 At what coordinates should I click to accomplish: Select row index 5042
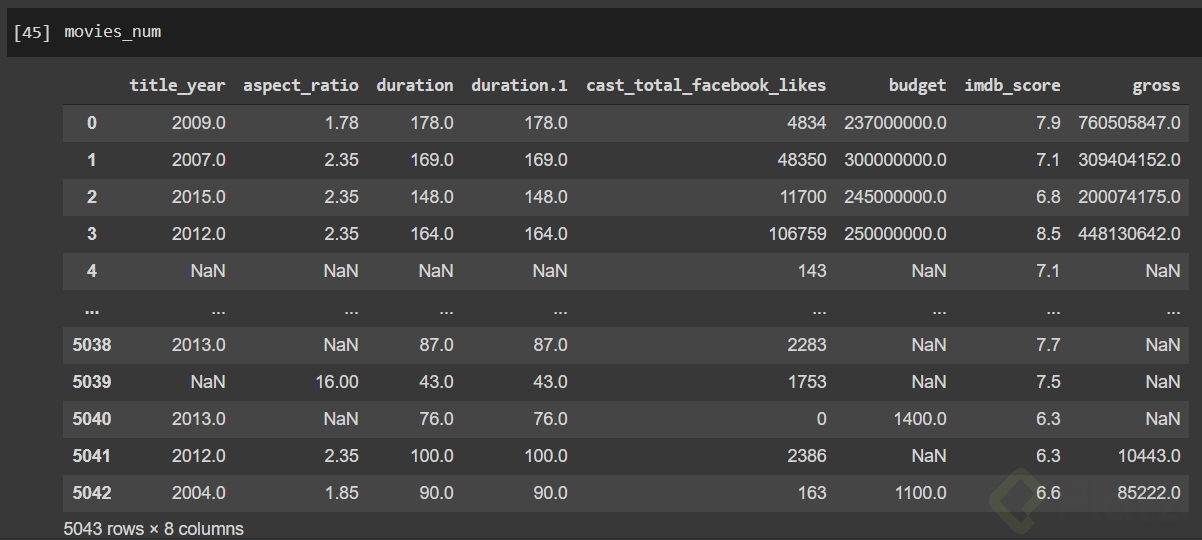point(92,492)
